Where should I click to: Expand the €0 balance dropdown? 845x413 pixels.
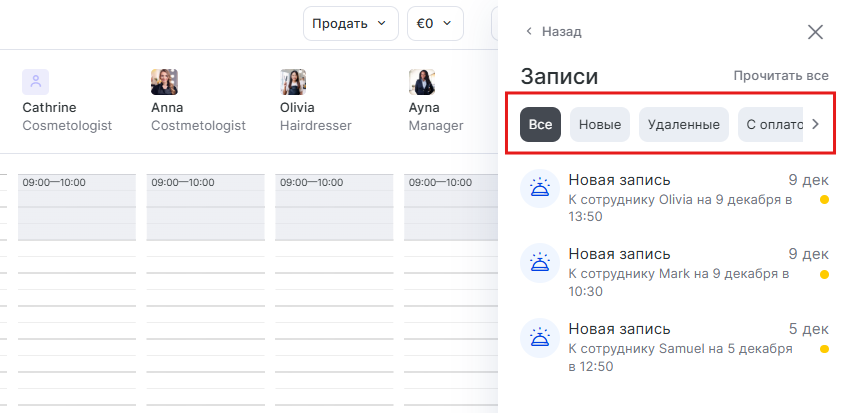click(435, 23)
